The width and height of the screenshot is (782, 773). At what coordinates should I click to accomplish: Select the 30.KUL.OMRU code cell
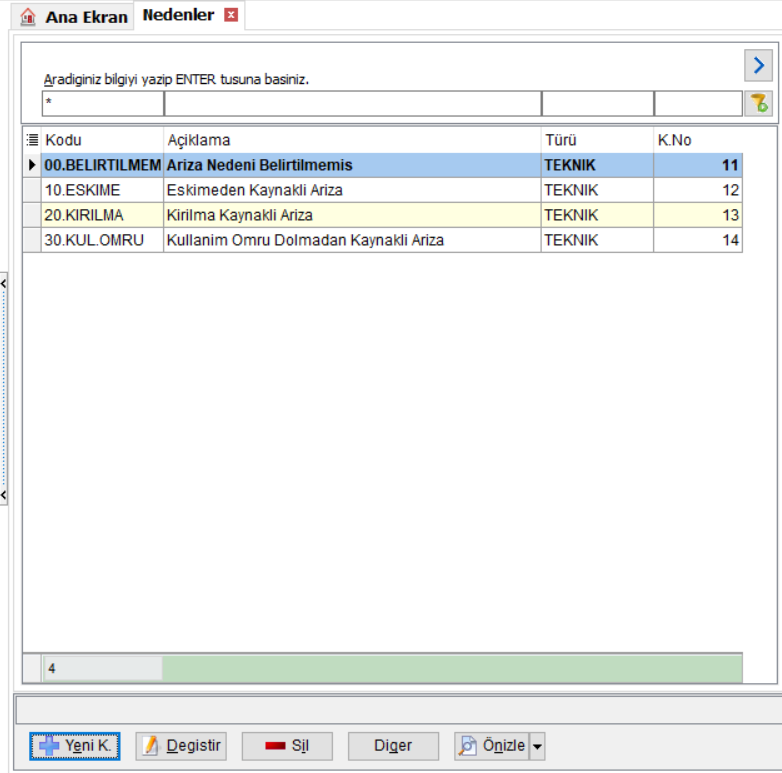coord(102,240)
